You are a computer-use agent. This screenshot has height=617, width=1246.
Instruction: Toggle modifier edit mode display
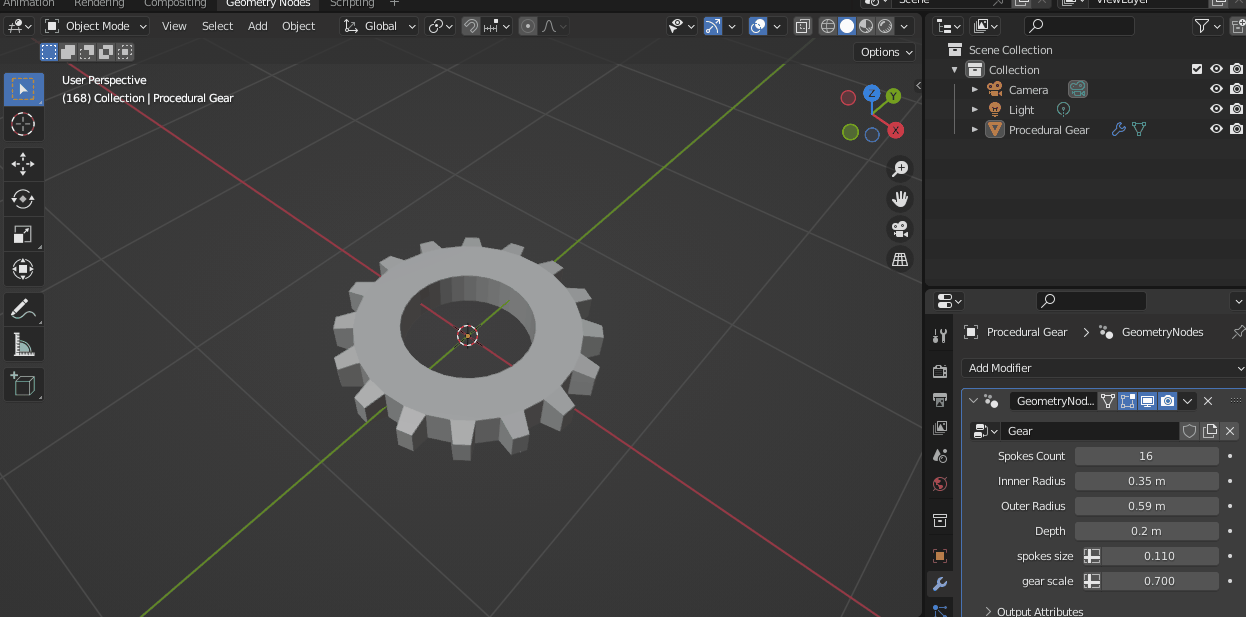pos(1128,401)
